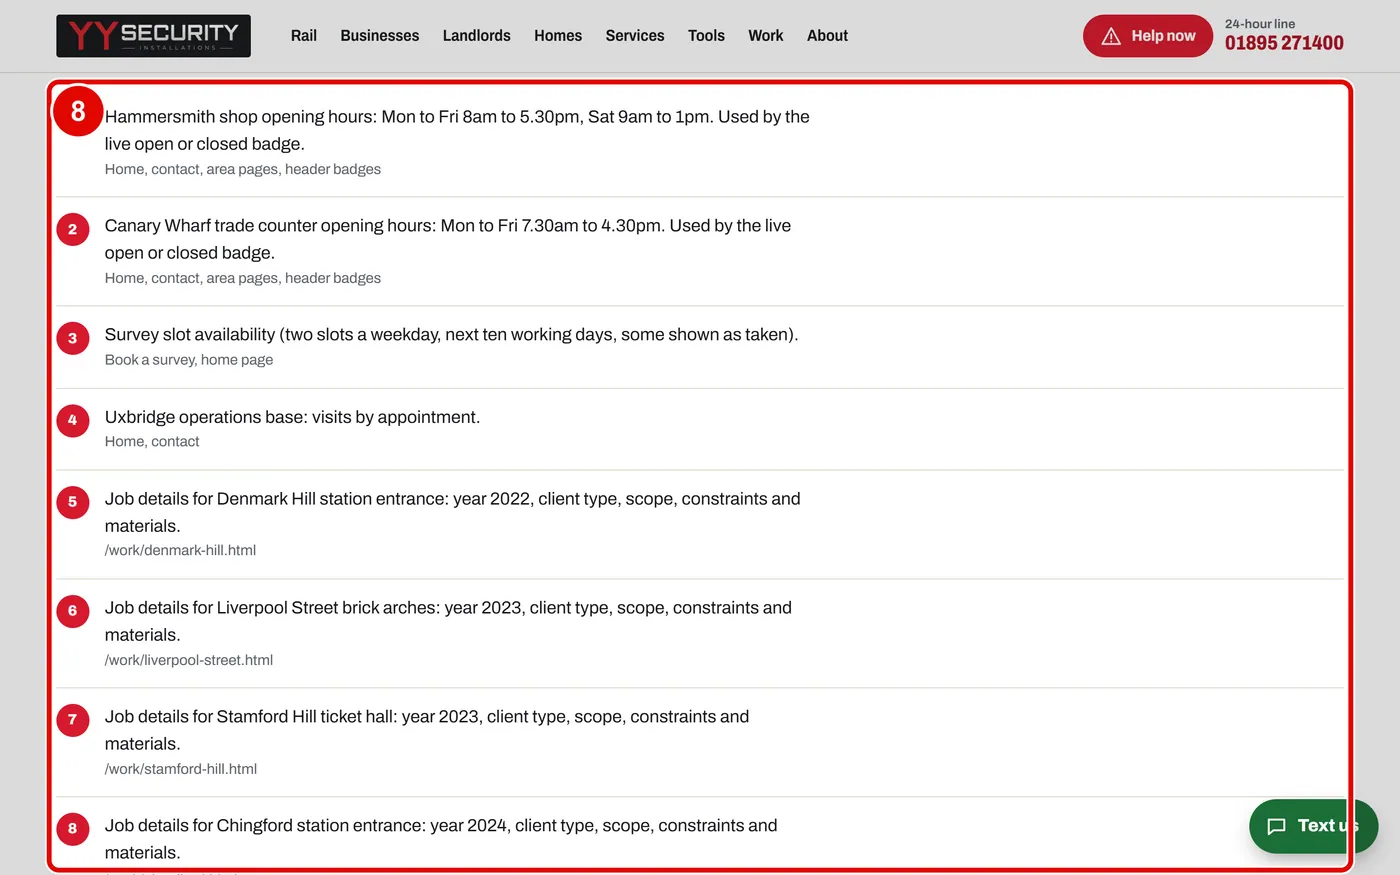Click the Canary Wharf trade counter hours text
1400x875 pixels.
(448, 239)
